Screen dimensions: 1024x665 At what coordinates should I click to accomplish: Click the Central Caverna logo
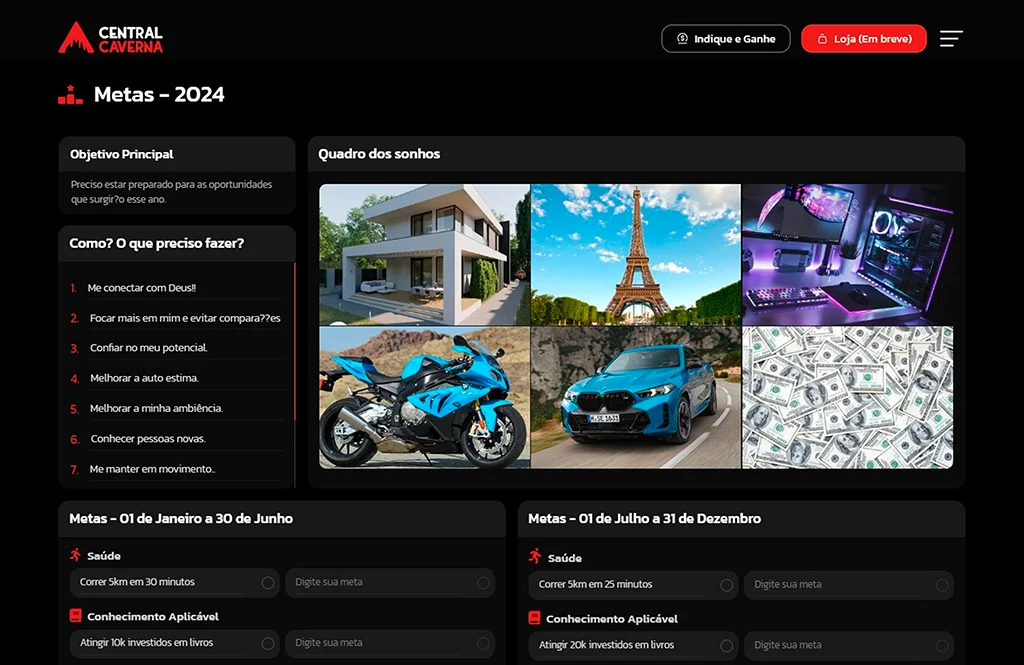[110, 38]
